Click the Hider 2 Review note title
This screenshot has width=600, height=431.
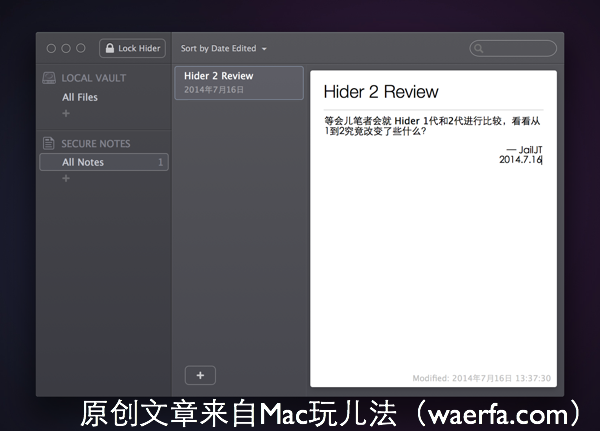click(x=381, y=92)
